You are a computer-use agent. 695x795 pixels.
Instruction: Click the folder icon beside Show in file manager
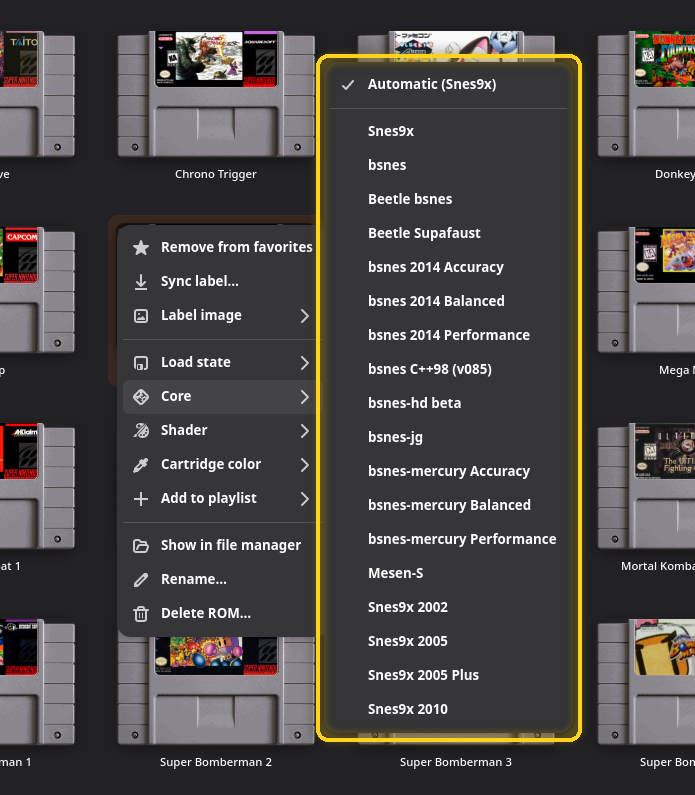[141, 546]
